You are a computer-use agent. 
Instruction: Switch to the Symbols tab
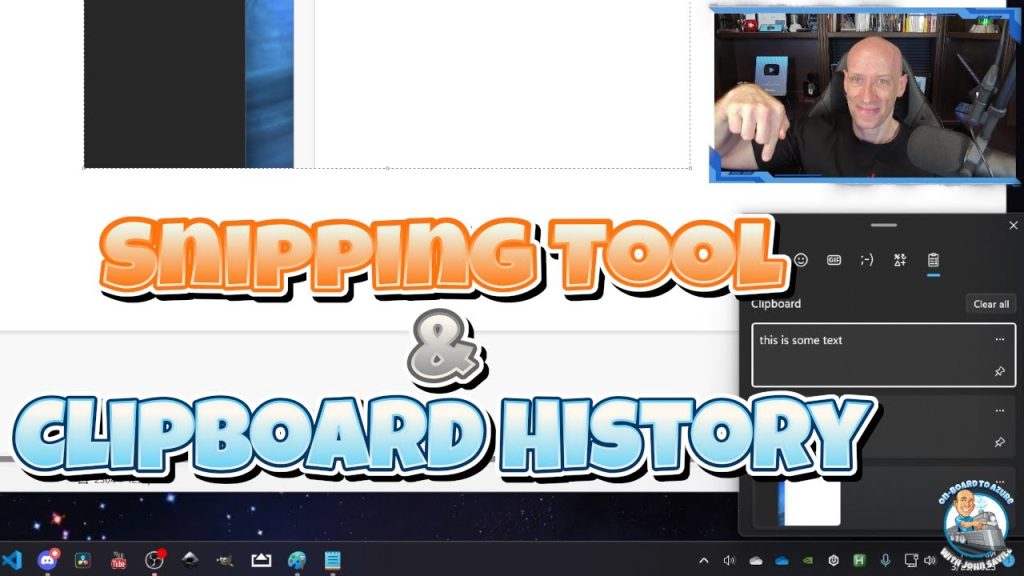pyautogui.click(x=900, y=260)
